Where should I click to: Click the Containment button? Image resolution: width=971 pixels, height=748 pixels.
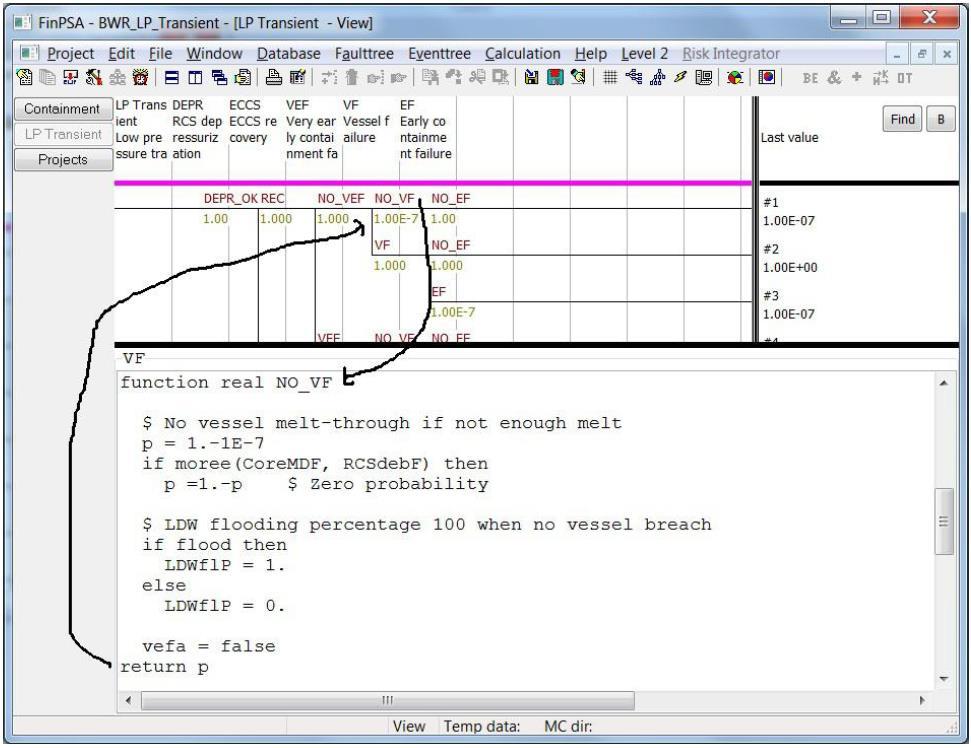pos(63,109)
